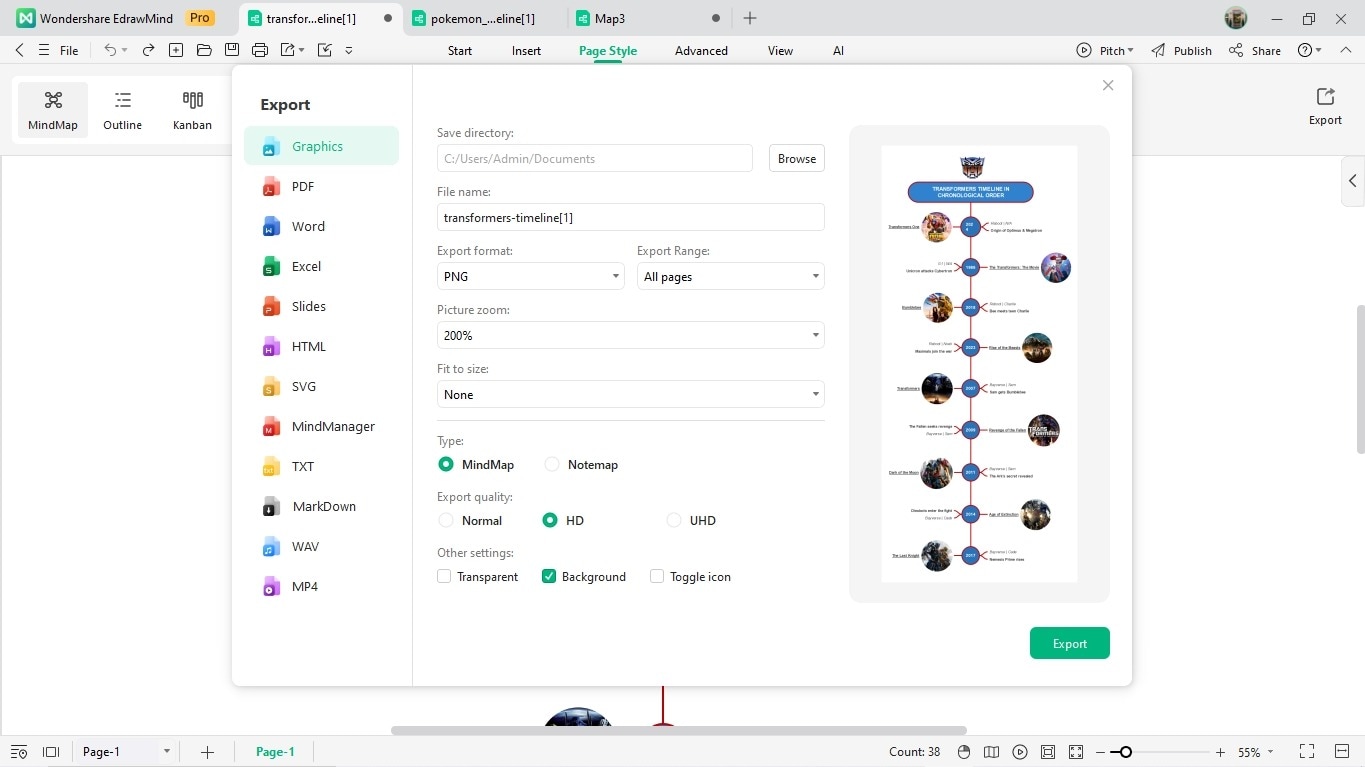Open file using folder icon

tap(204, 50)
